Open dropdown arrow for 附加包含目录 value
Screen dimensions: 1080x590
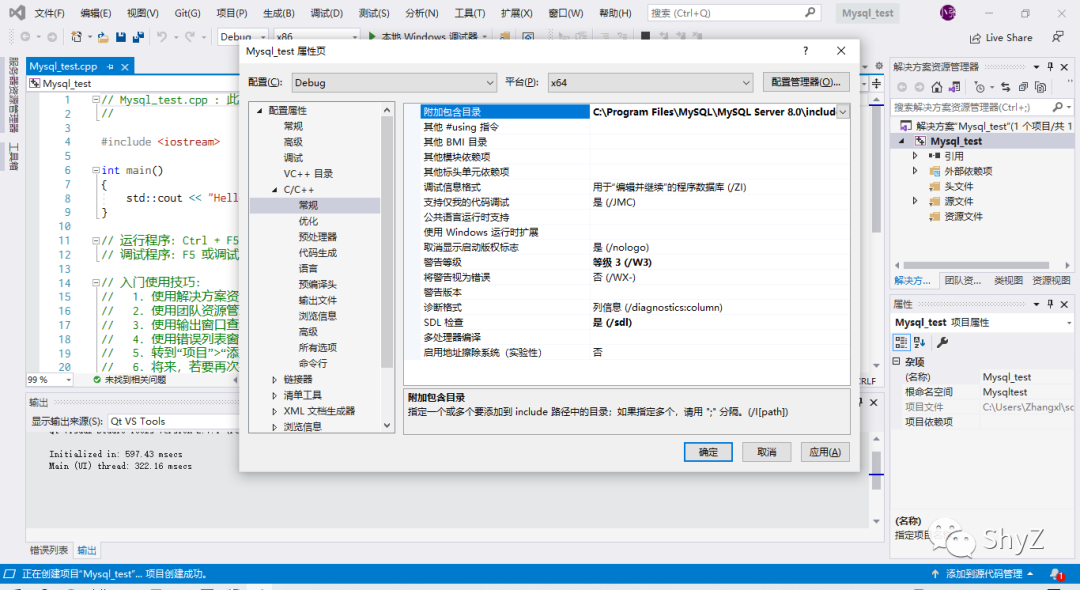(x=843, y=112)
